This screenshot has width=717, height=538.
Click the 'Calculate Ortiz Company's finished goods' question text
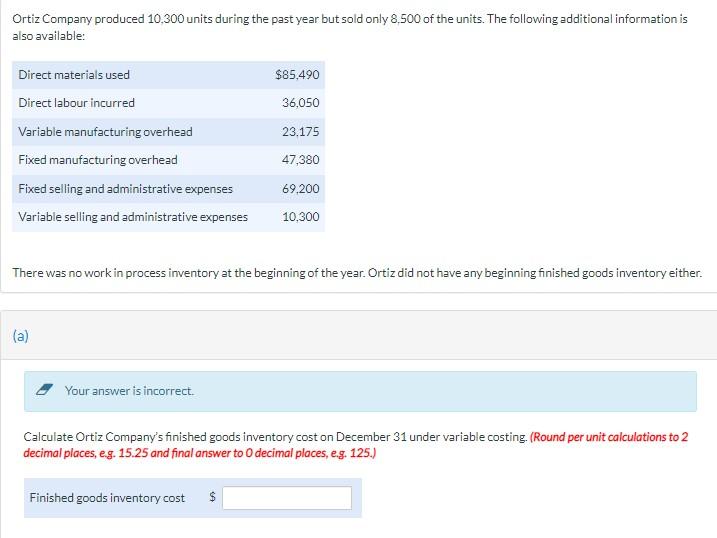point(275,437)
